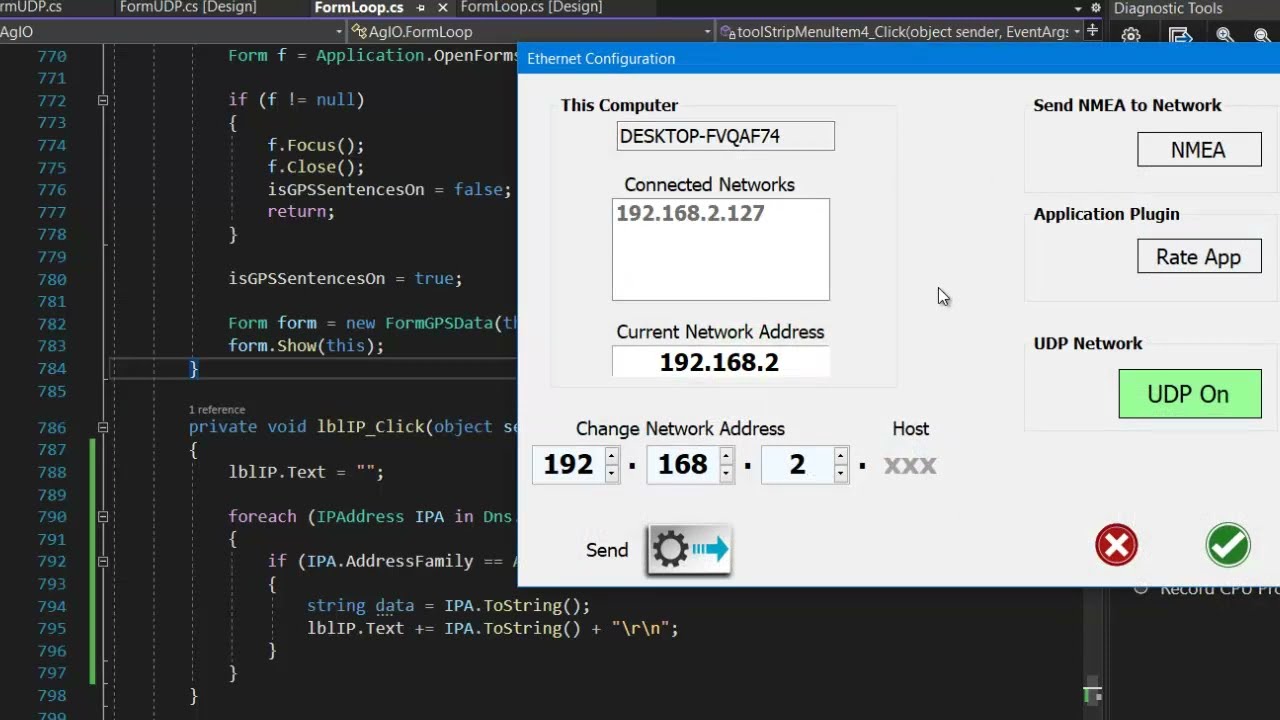This screenshot has height=720, width=1280.
Task: Click the 192 octet input field
Action: click(x=568, y=465)
